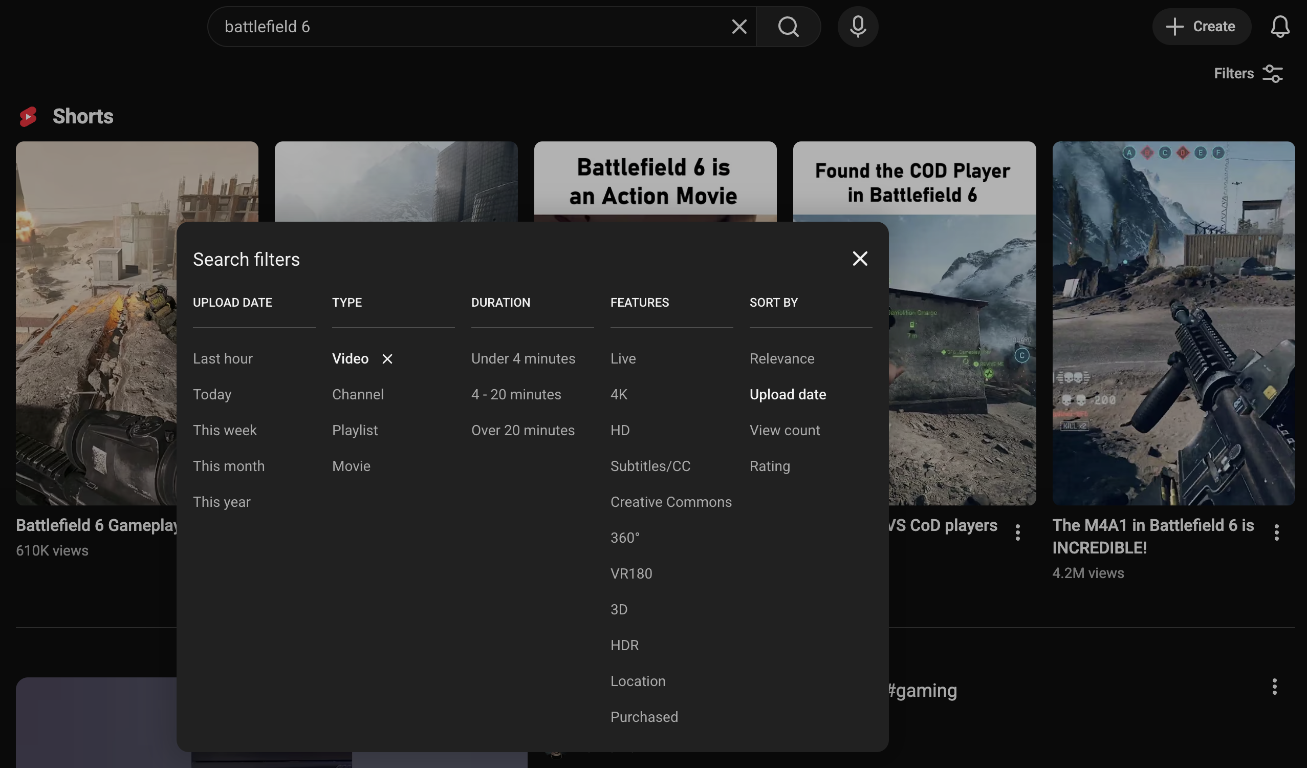
Task: Enable the HD features filter
Action: coord(620,430)
